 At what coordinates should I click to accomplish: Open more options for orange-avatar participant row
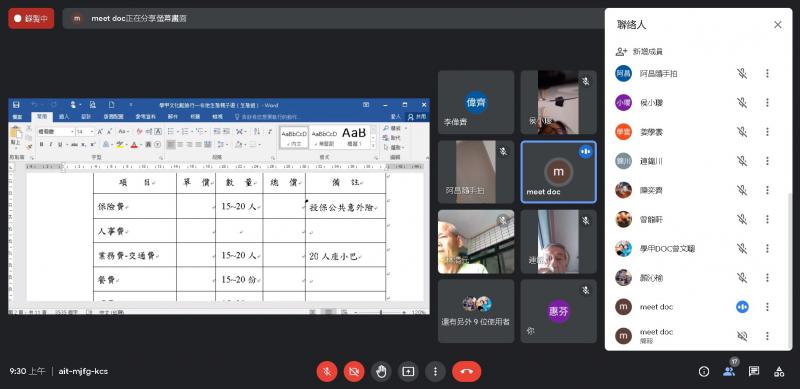pyautogui.click(x=767, y=132)
